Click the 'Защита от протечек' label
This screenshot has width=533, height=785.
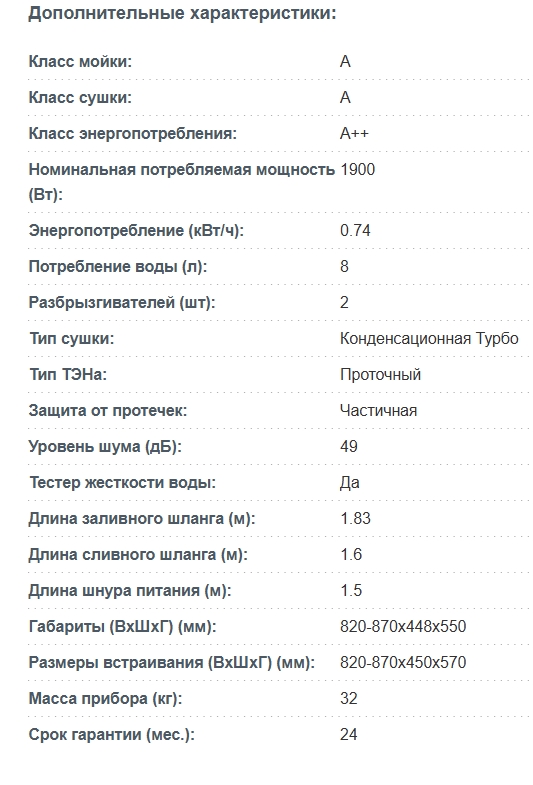108,411
